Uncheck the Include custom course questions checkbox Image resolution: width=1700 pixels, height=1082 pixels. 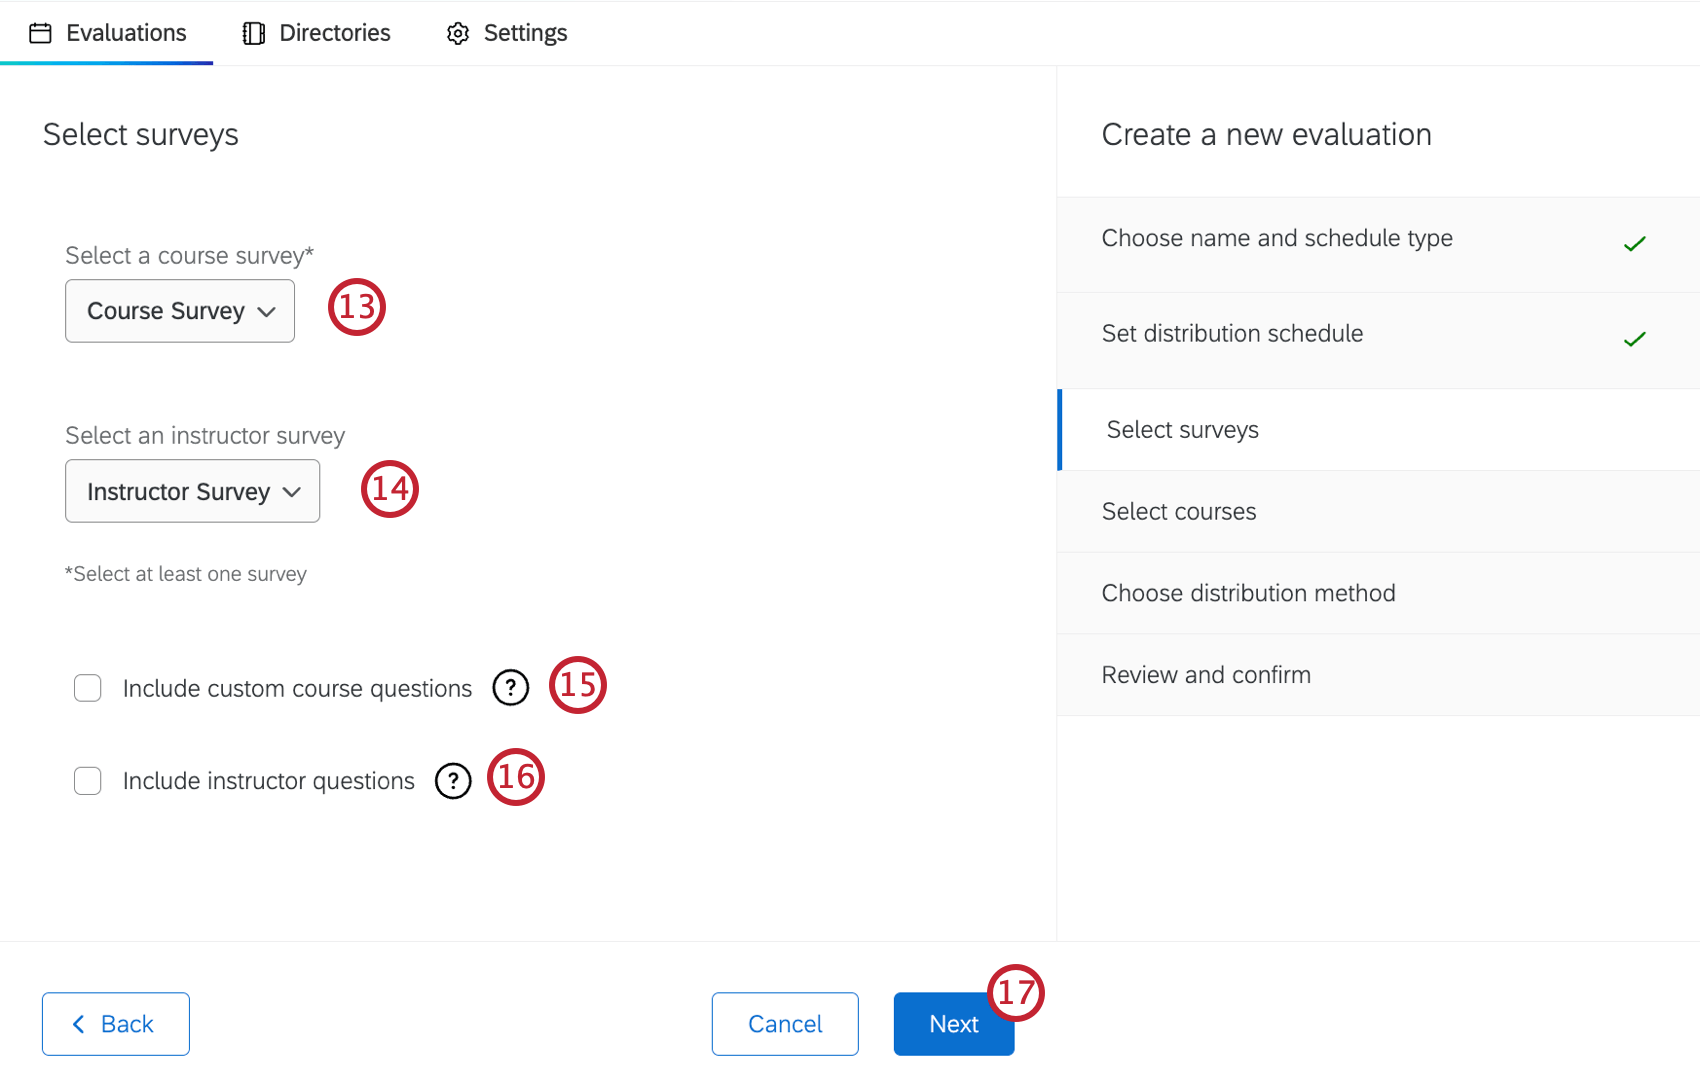88,688
